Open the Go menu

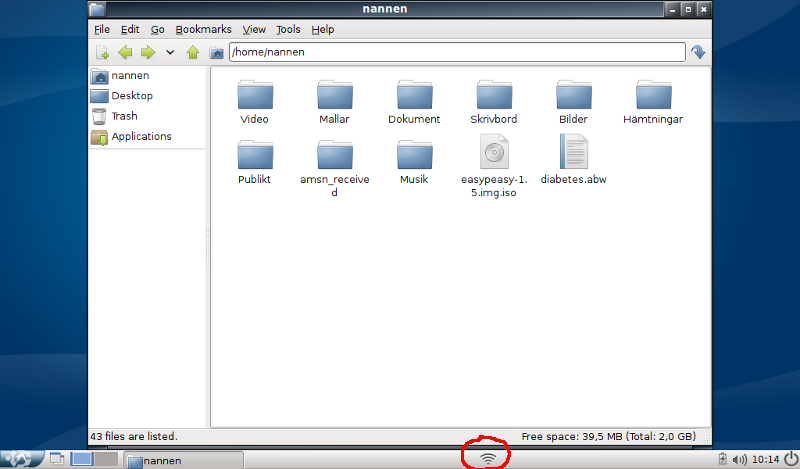[157, 30]
